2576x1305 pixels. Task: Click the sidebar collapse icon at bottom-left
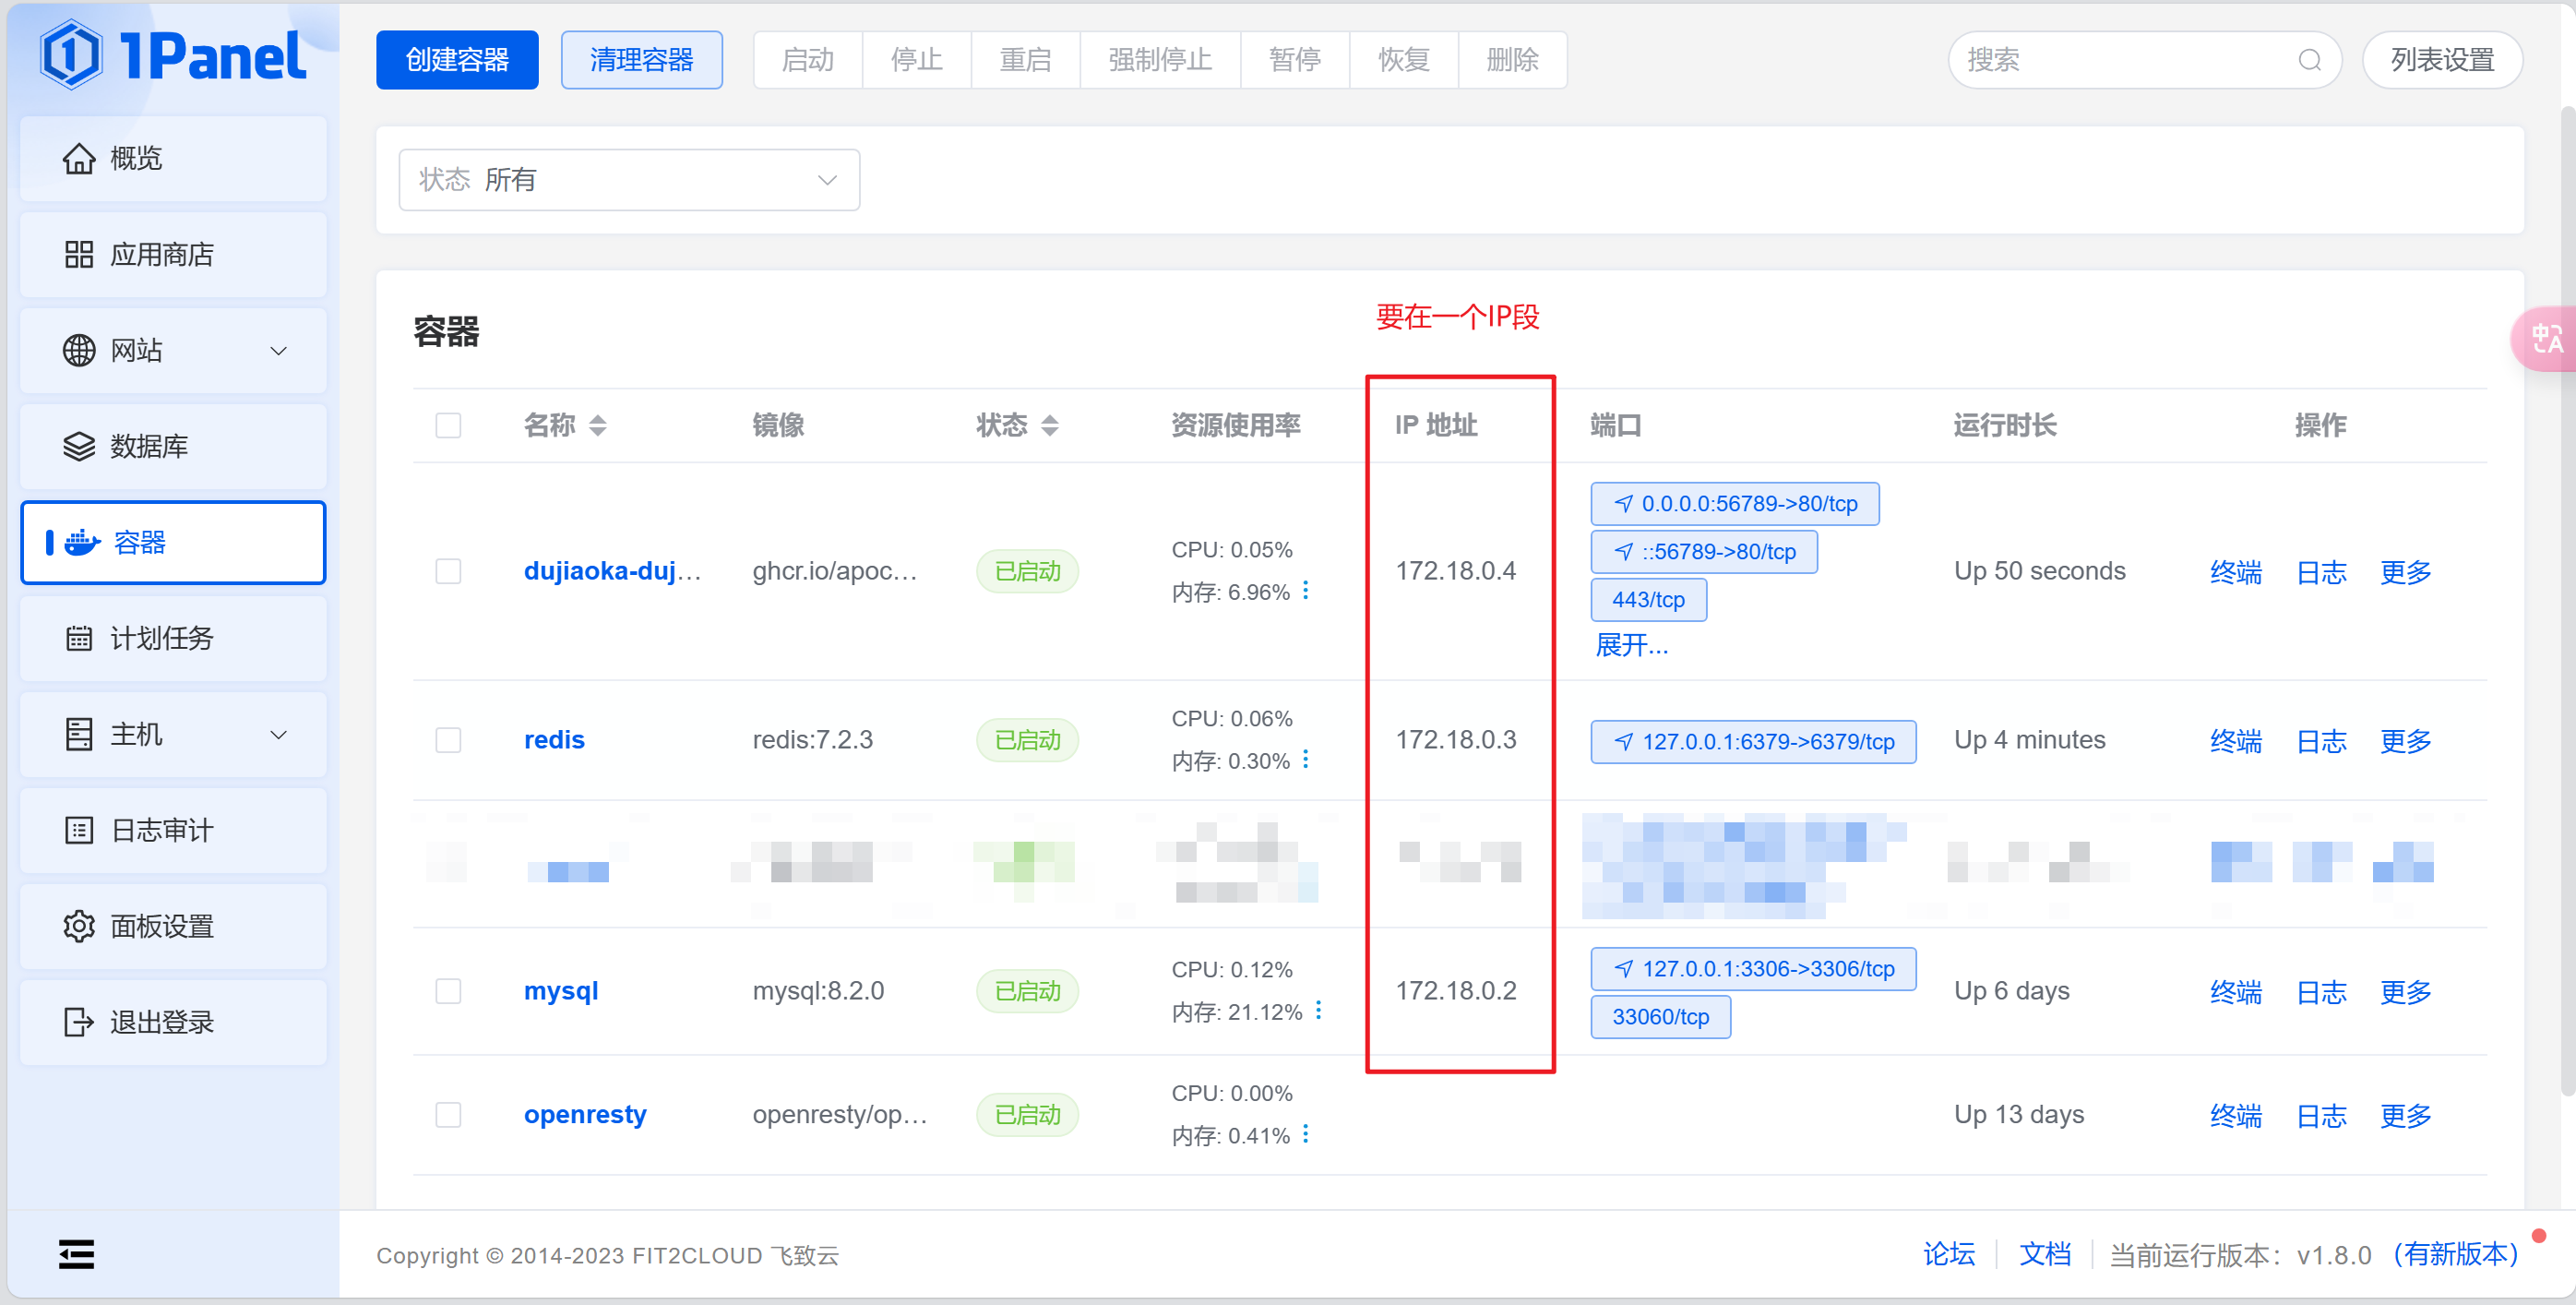pyautogui.click(x=76, y=1253)
